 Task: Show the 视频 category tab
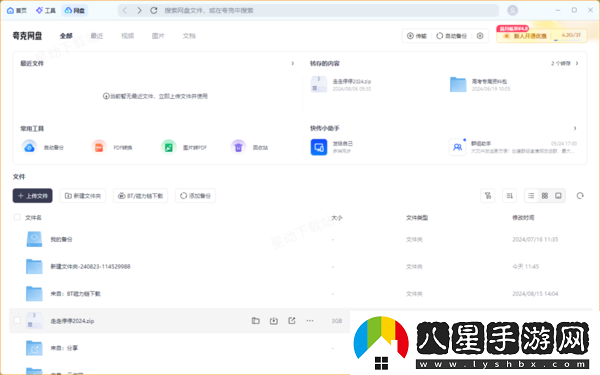(x=127, y=36)
